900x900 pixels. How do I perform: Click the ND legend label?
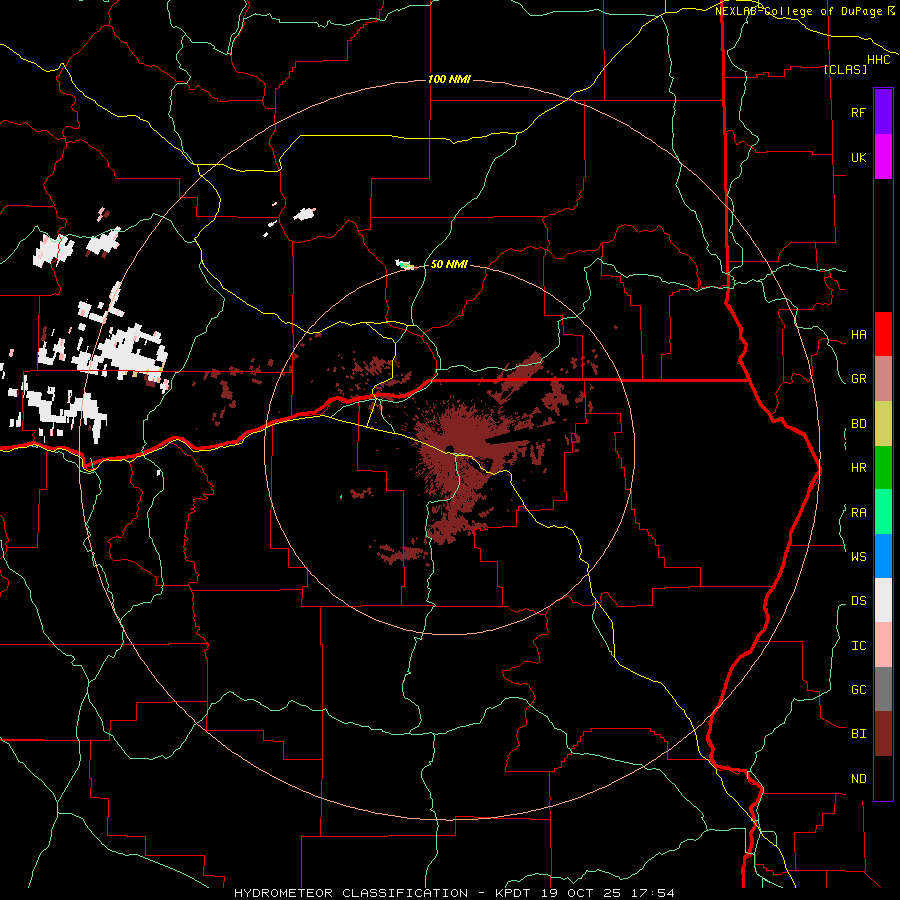[858, 778]
